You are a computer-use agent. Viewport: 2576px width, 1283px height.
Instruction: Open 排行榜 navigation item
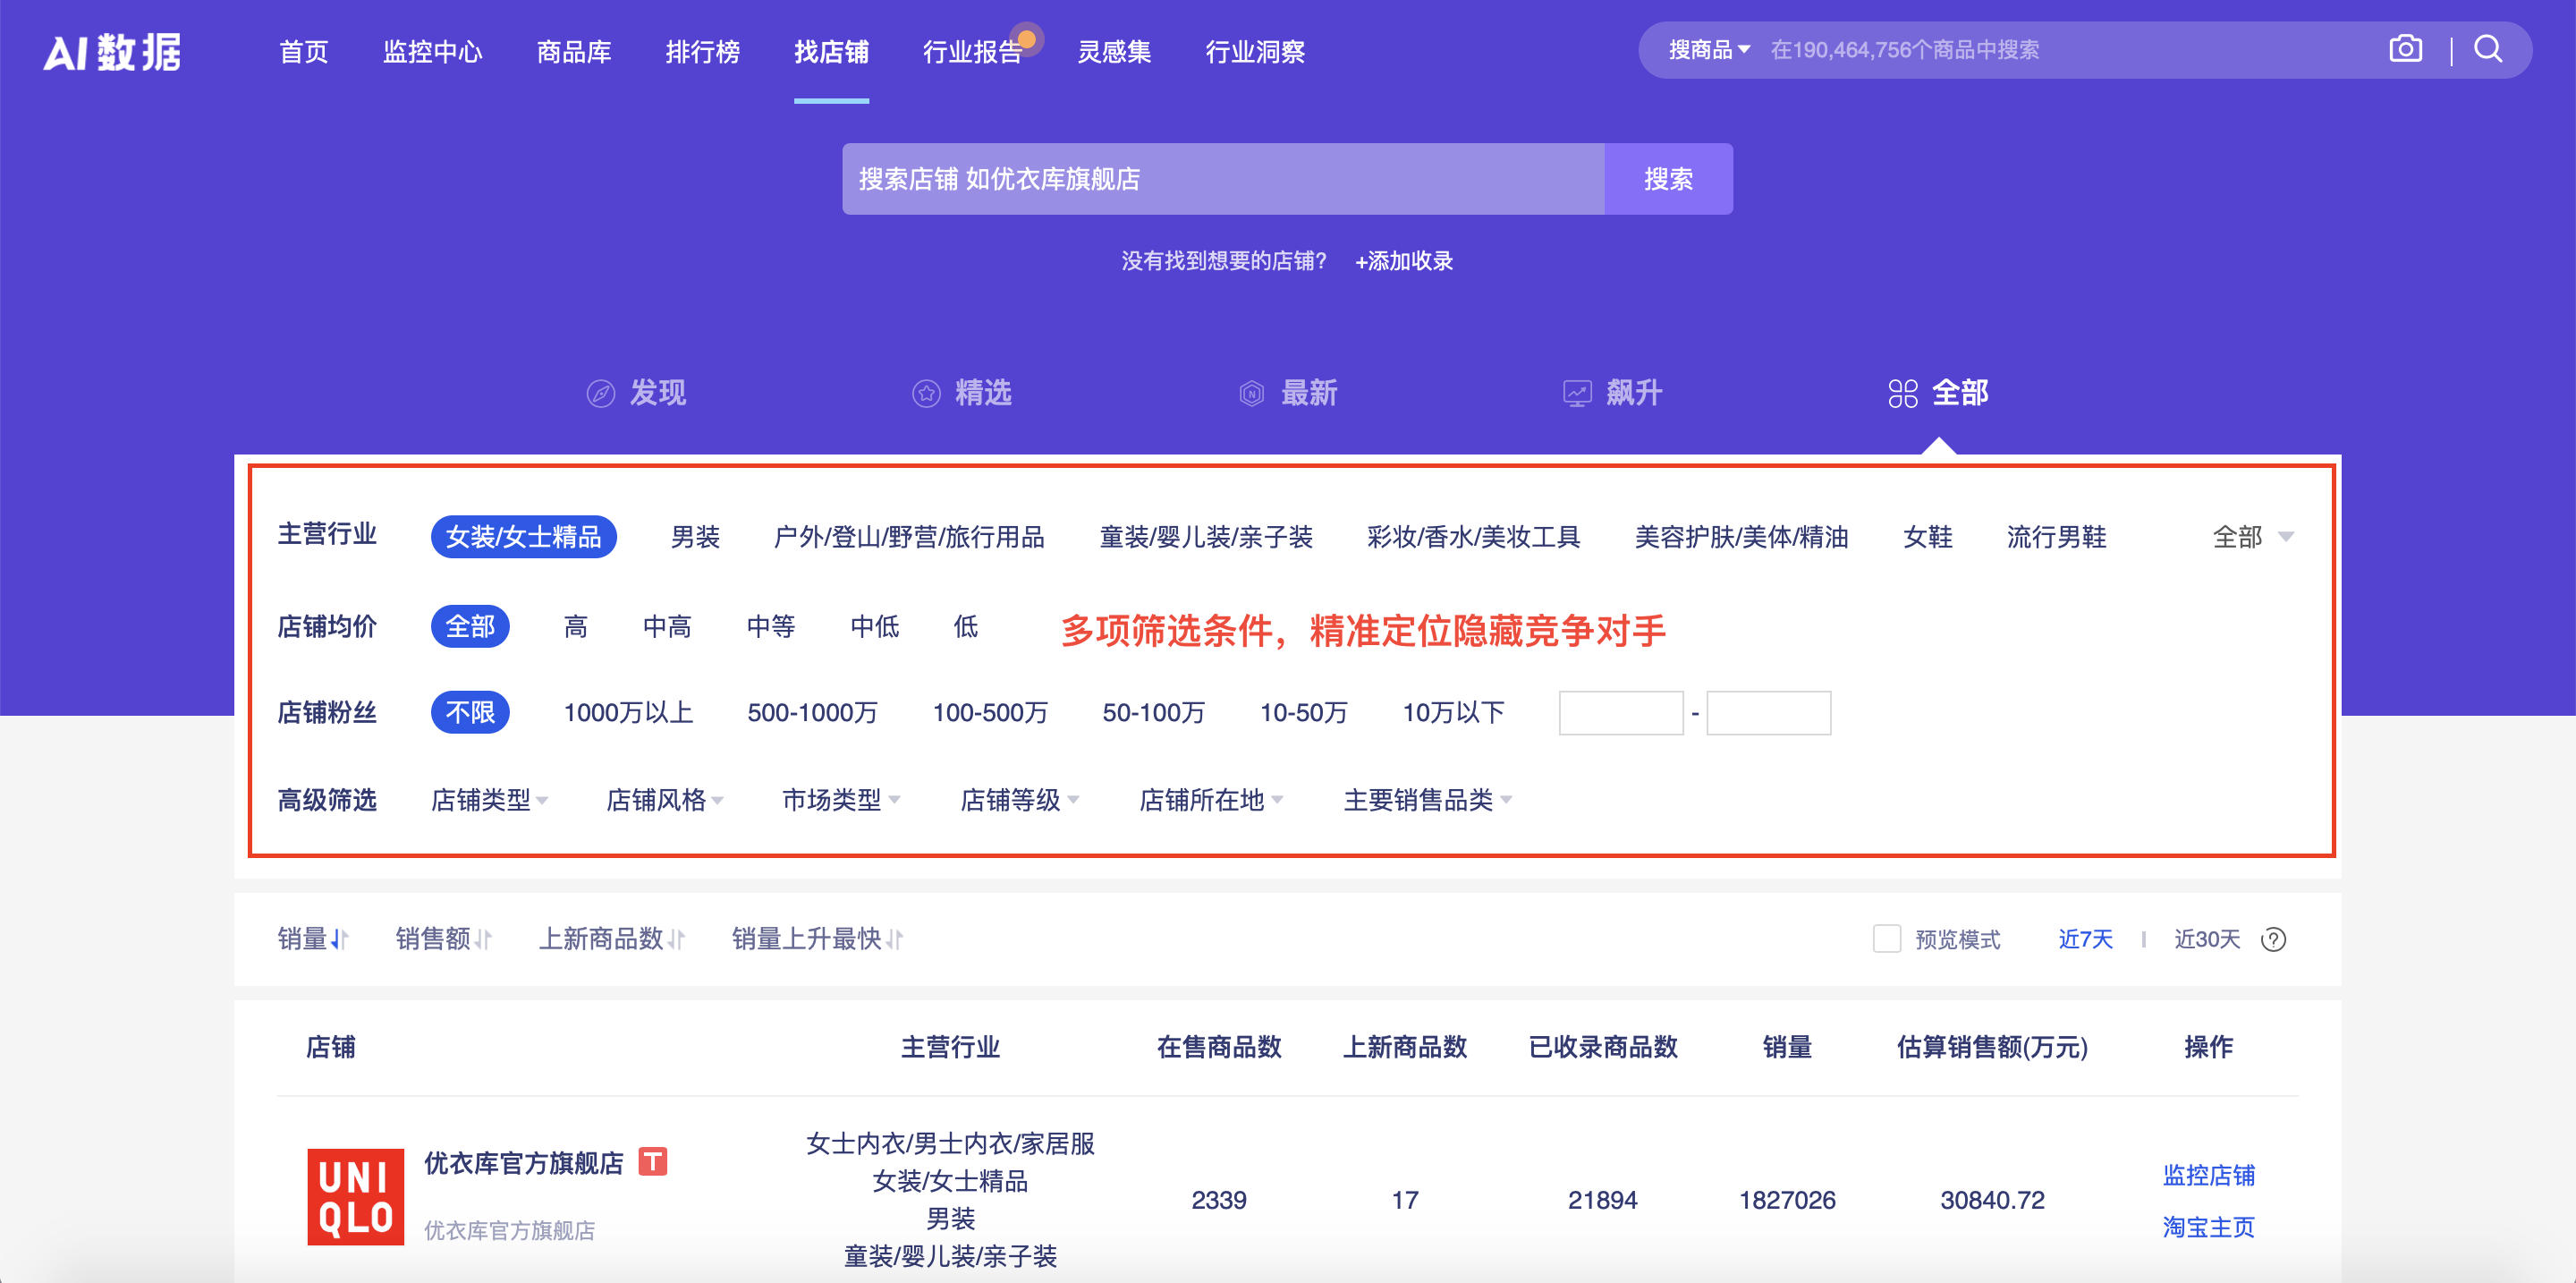[703, 52]
